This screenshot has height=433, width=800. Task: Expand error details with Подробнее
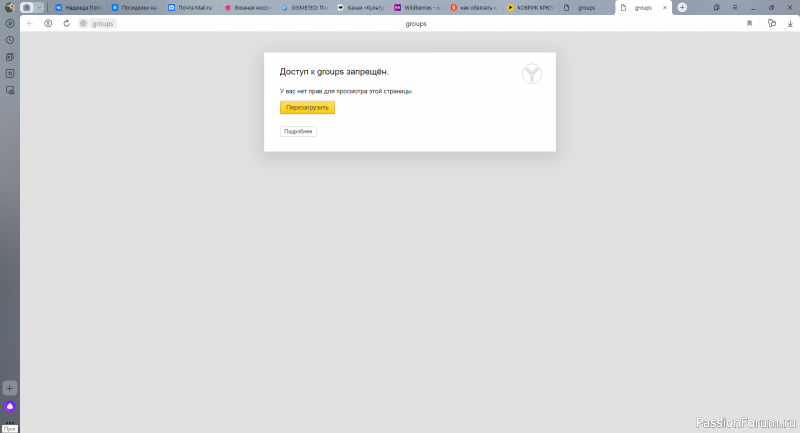pyautogui.click(x=298, y=131)
